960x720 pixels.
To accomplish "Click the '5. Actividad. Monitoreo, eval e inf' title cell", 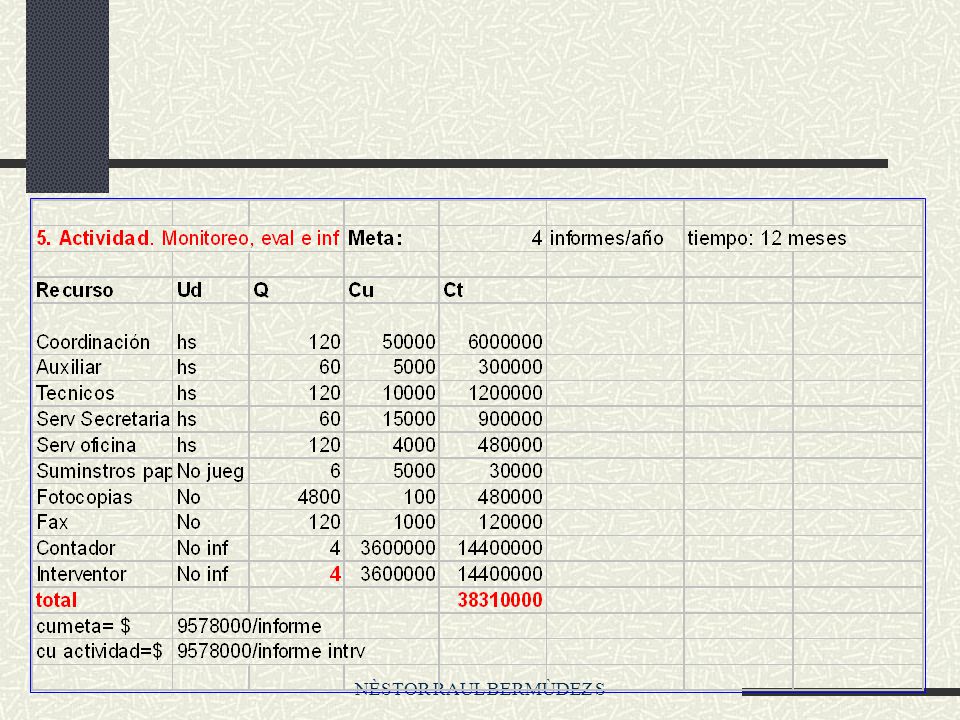I will tap(187, 238).
